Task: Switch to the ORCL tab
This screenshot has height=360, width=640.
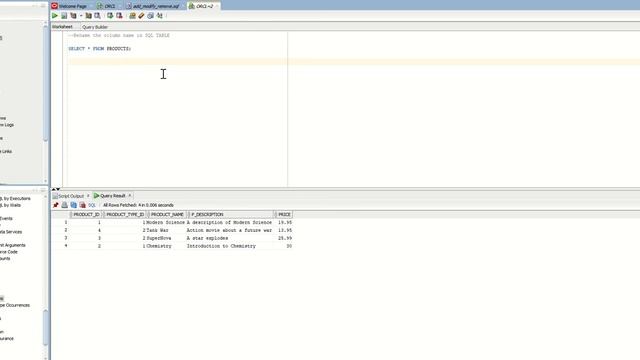Action: point(107,6)
